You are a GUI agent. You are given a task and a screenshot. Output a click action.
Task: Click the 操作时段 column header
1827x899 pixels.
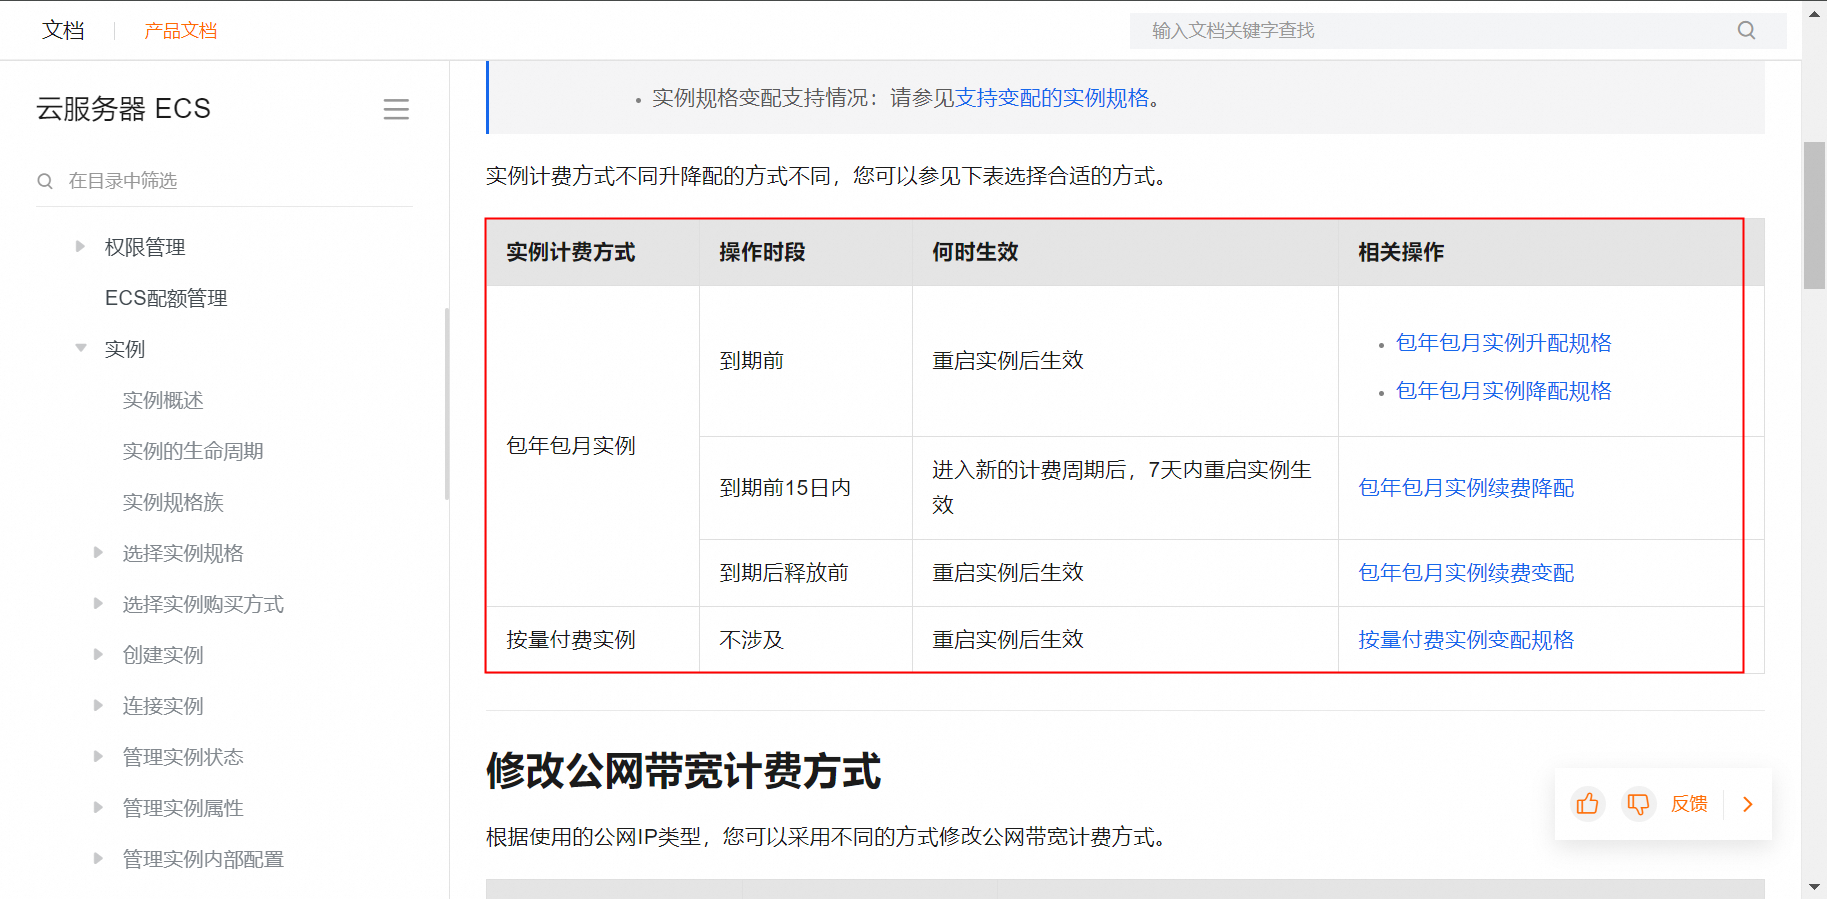(x=806, y=252)
